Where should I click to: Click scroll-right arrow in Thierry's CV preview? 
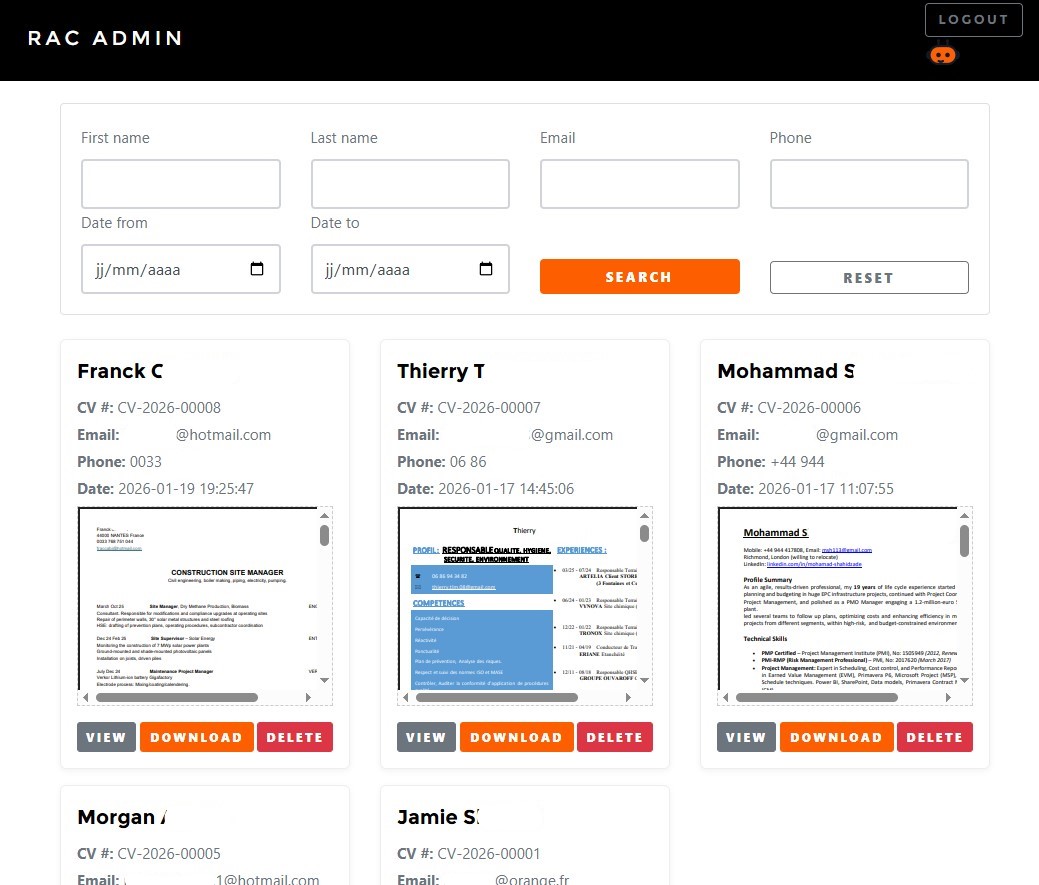pos(628,697)
